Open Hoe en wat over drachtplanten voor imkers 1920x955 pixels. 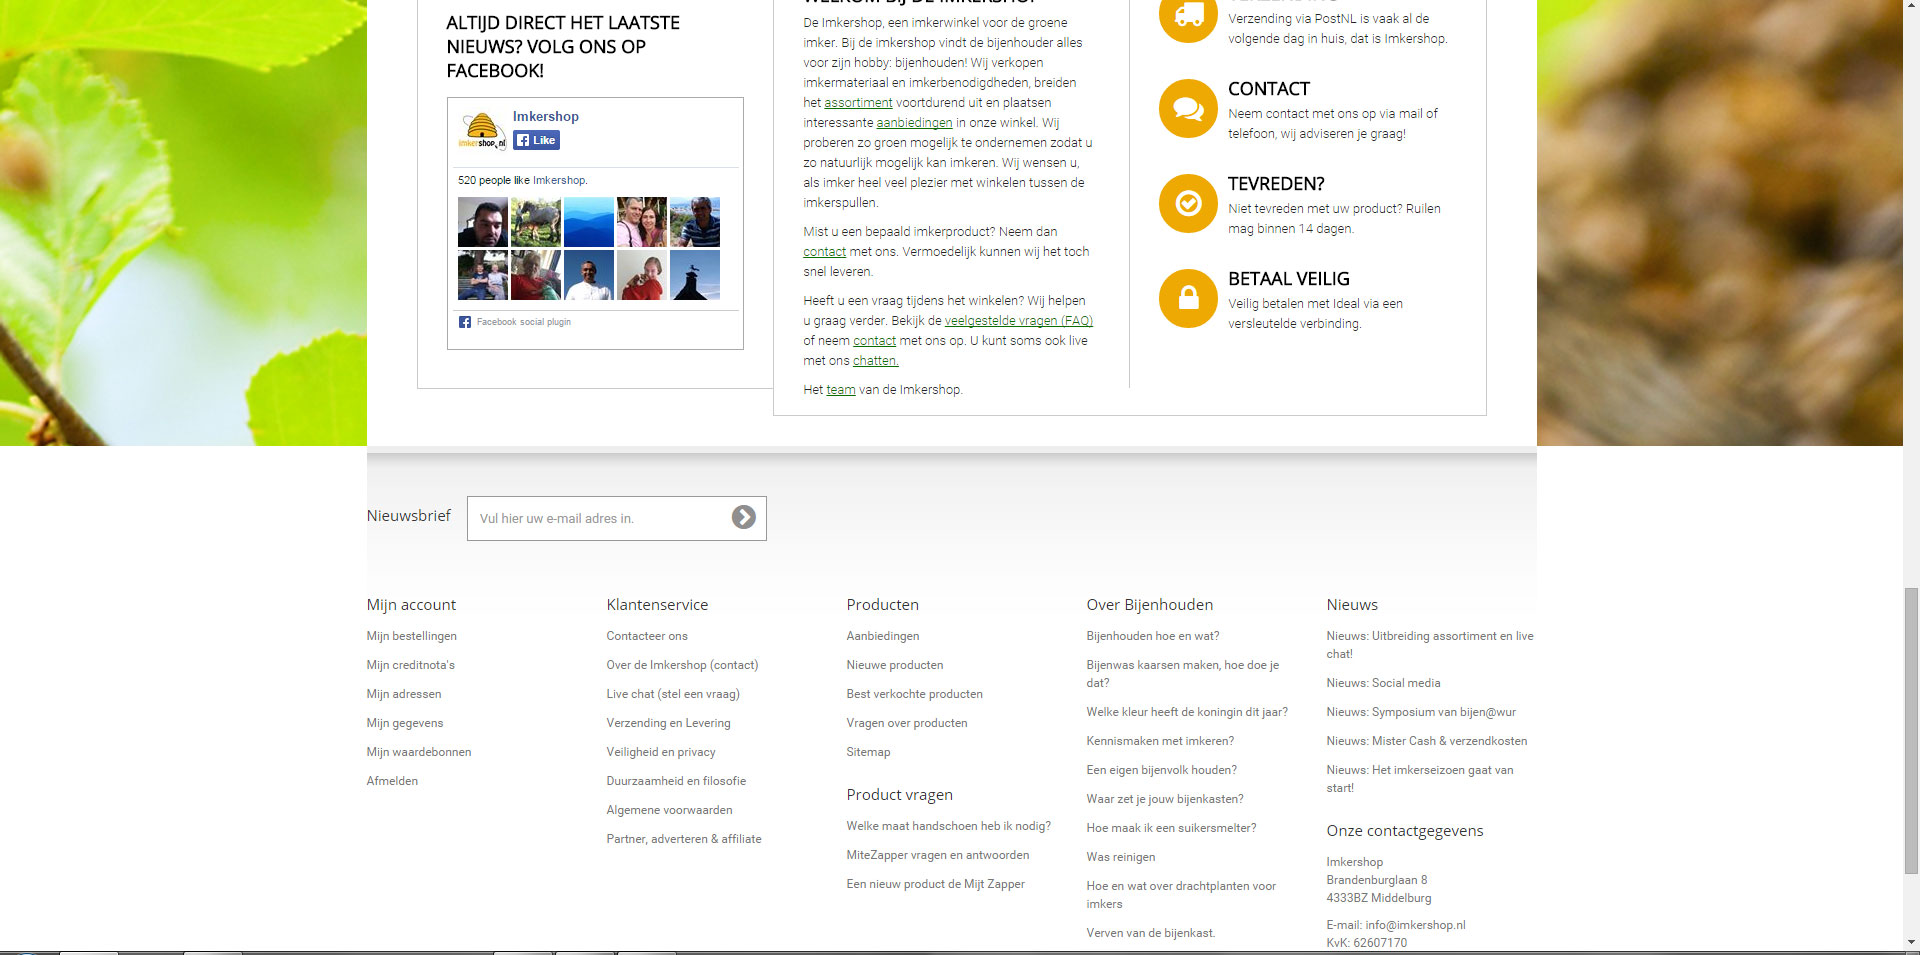tap(1181, 895)
